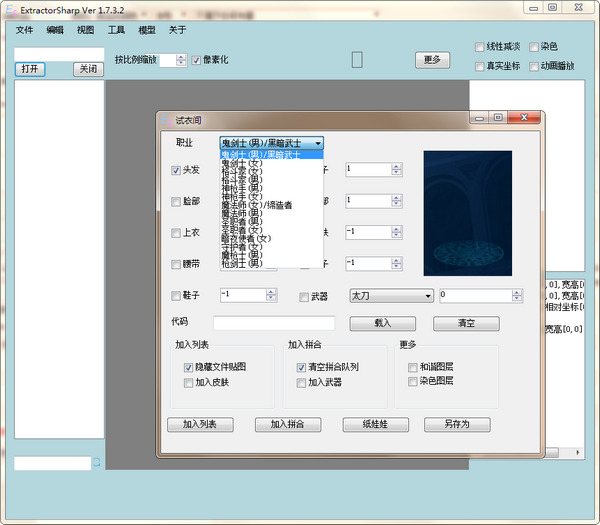Enable the 脸部 checkbox

176,202
